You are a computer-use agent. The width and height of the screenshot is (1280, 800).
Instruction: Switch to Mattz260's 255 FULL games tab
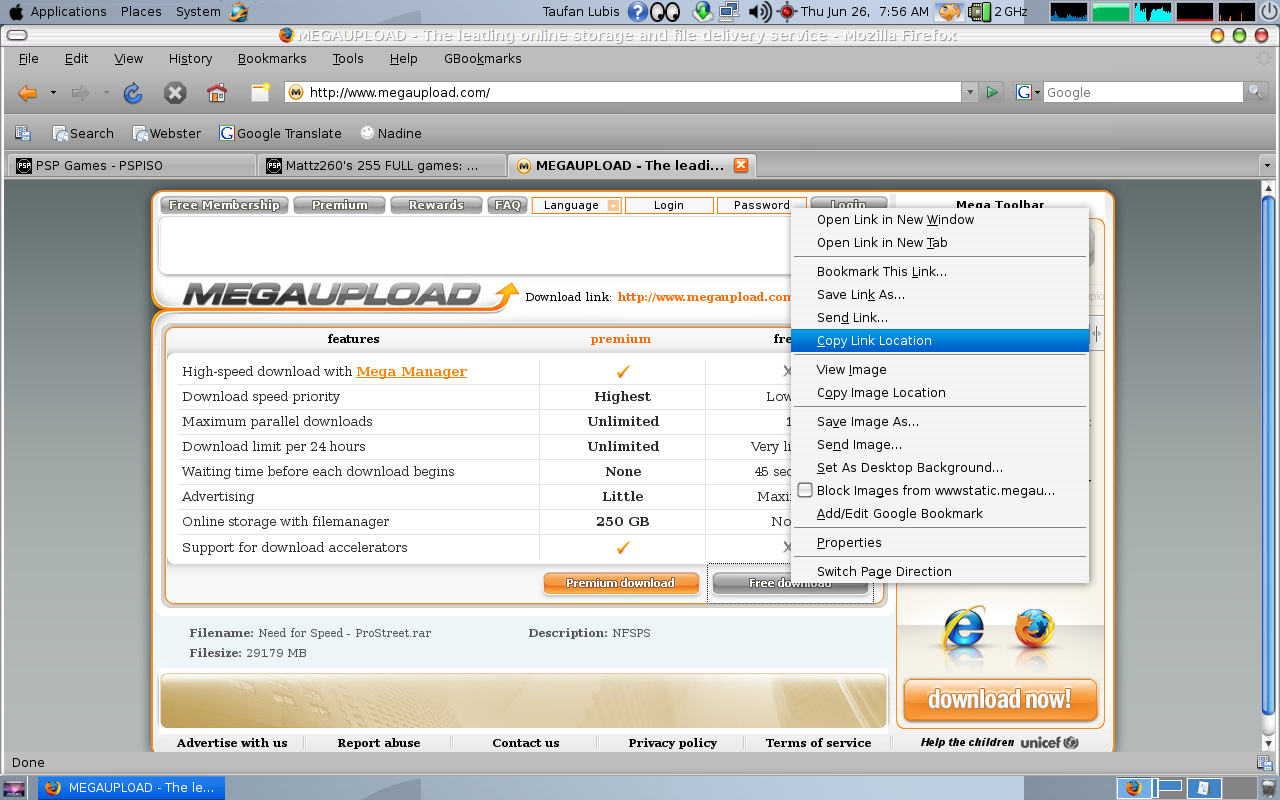coord(382,165)
